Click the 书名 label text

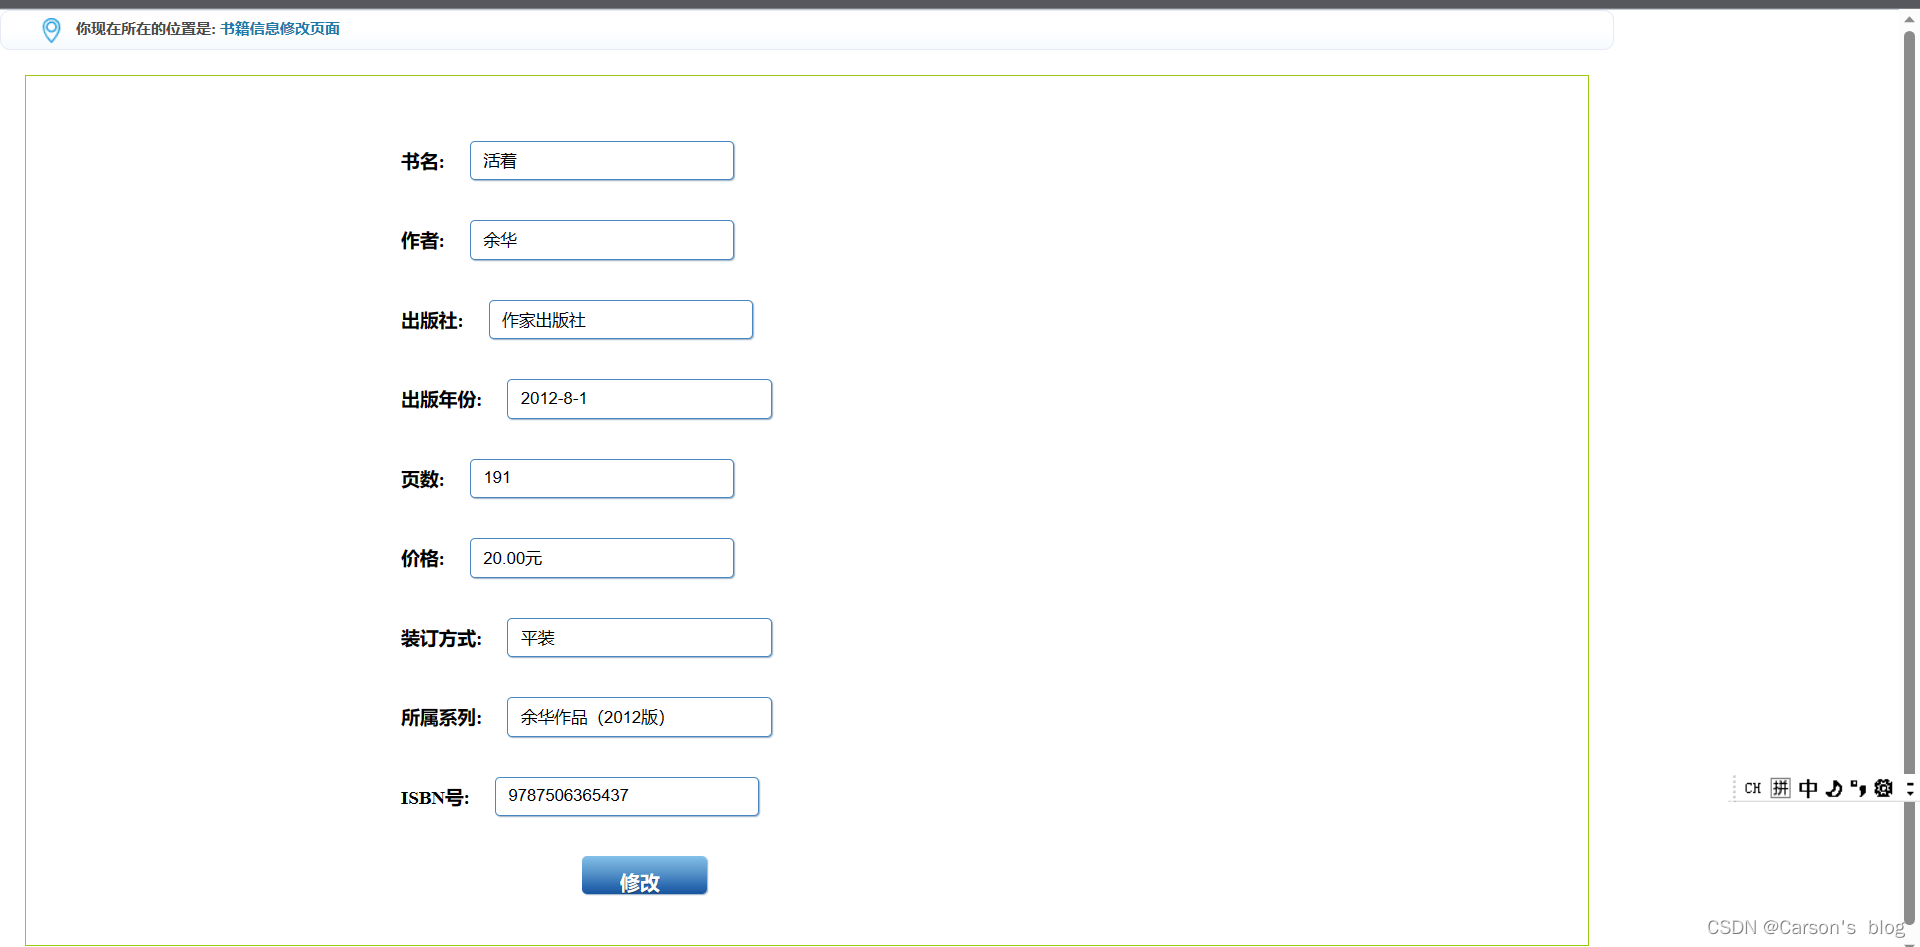pos(423,162)
